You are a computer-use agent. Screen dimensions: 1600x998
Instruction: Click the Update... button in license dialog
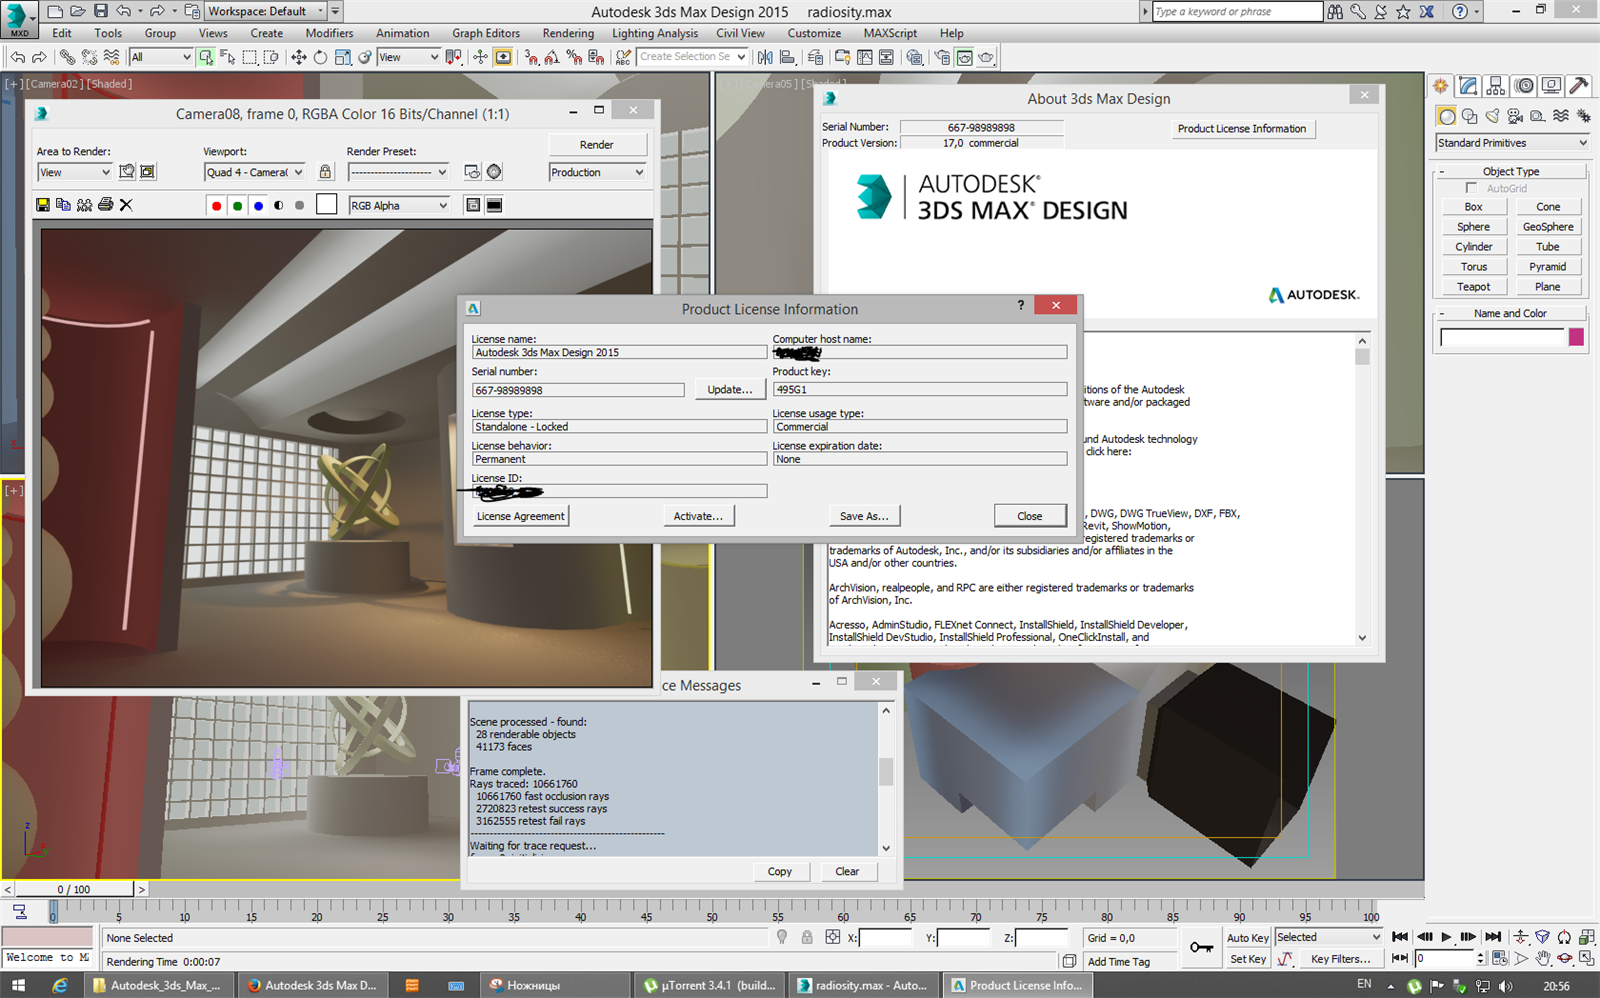pos(729,390)
